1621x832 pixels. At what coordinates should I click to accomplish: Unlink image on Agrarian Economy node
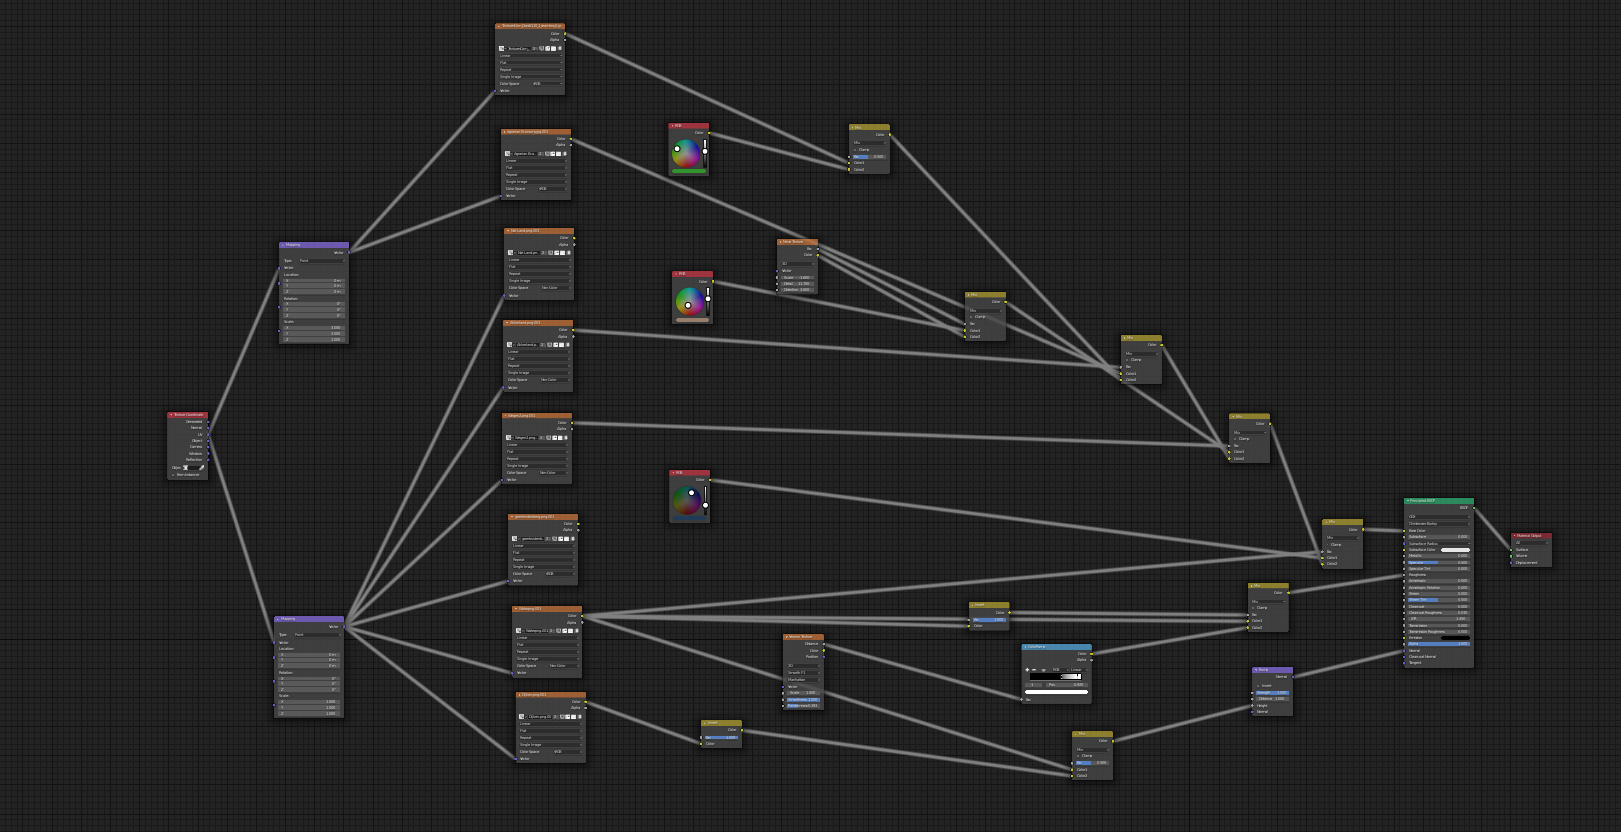[565, 154]
